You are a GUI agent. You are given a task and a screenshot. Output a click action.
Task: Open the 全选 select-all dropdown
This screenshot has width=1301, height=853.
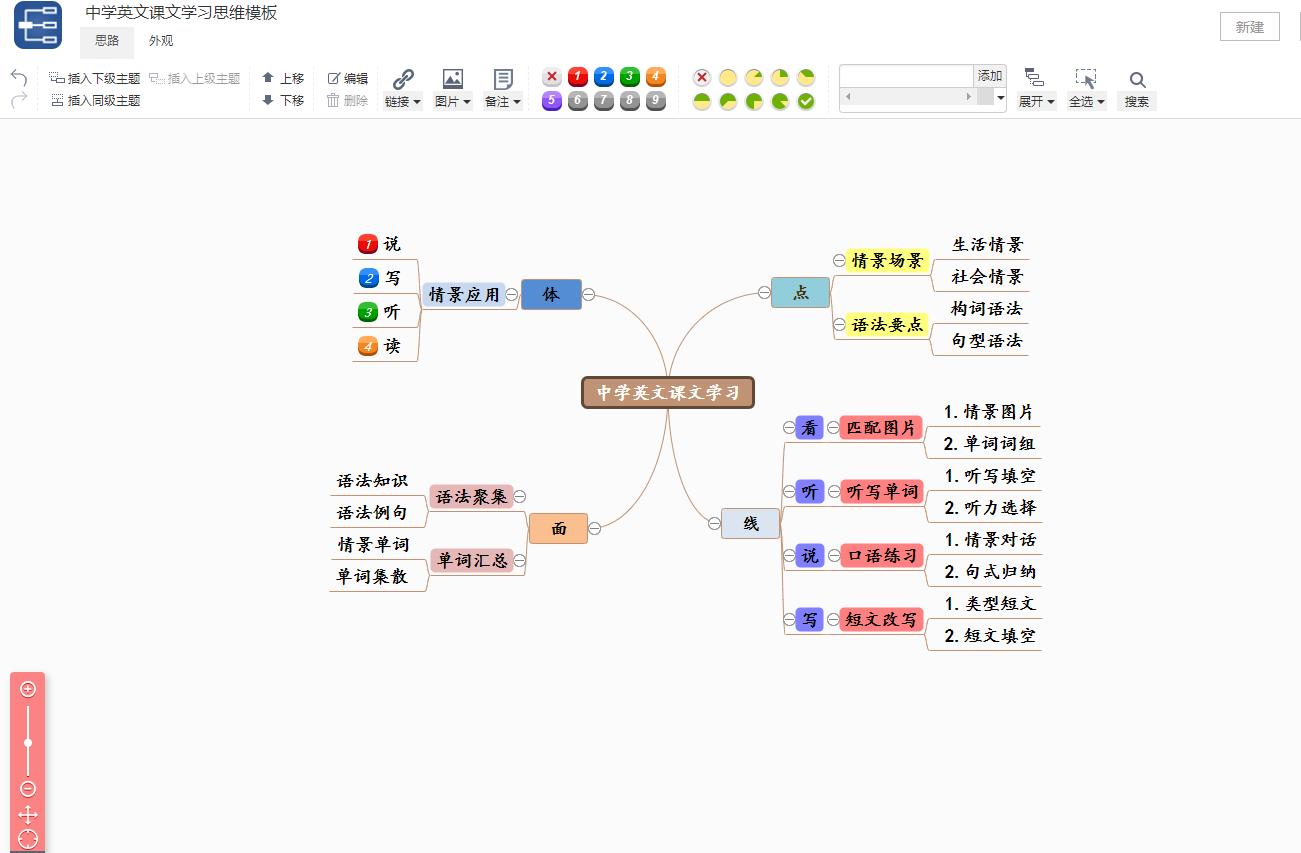tap(1086, 101)
